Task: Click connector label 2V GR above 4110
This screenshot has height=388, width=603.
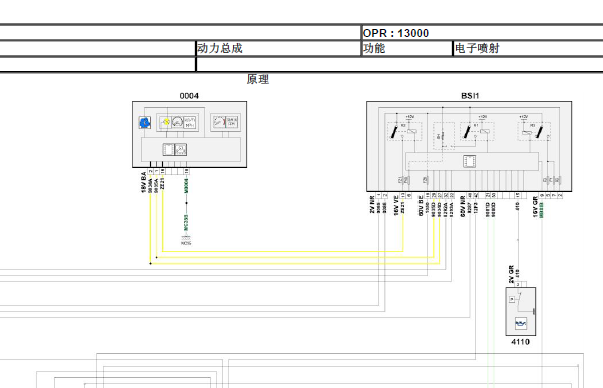Action: (511, 274)
